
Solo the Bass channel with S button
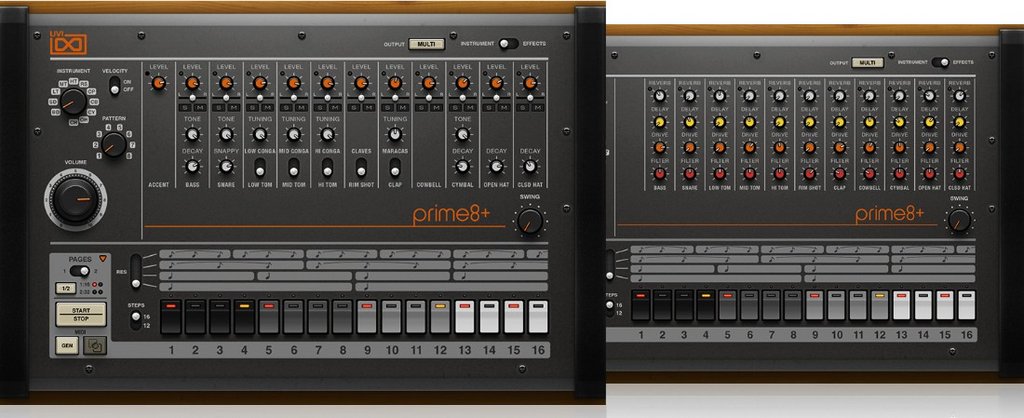click(185, 107)
